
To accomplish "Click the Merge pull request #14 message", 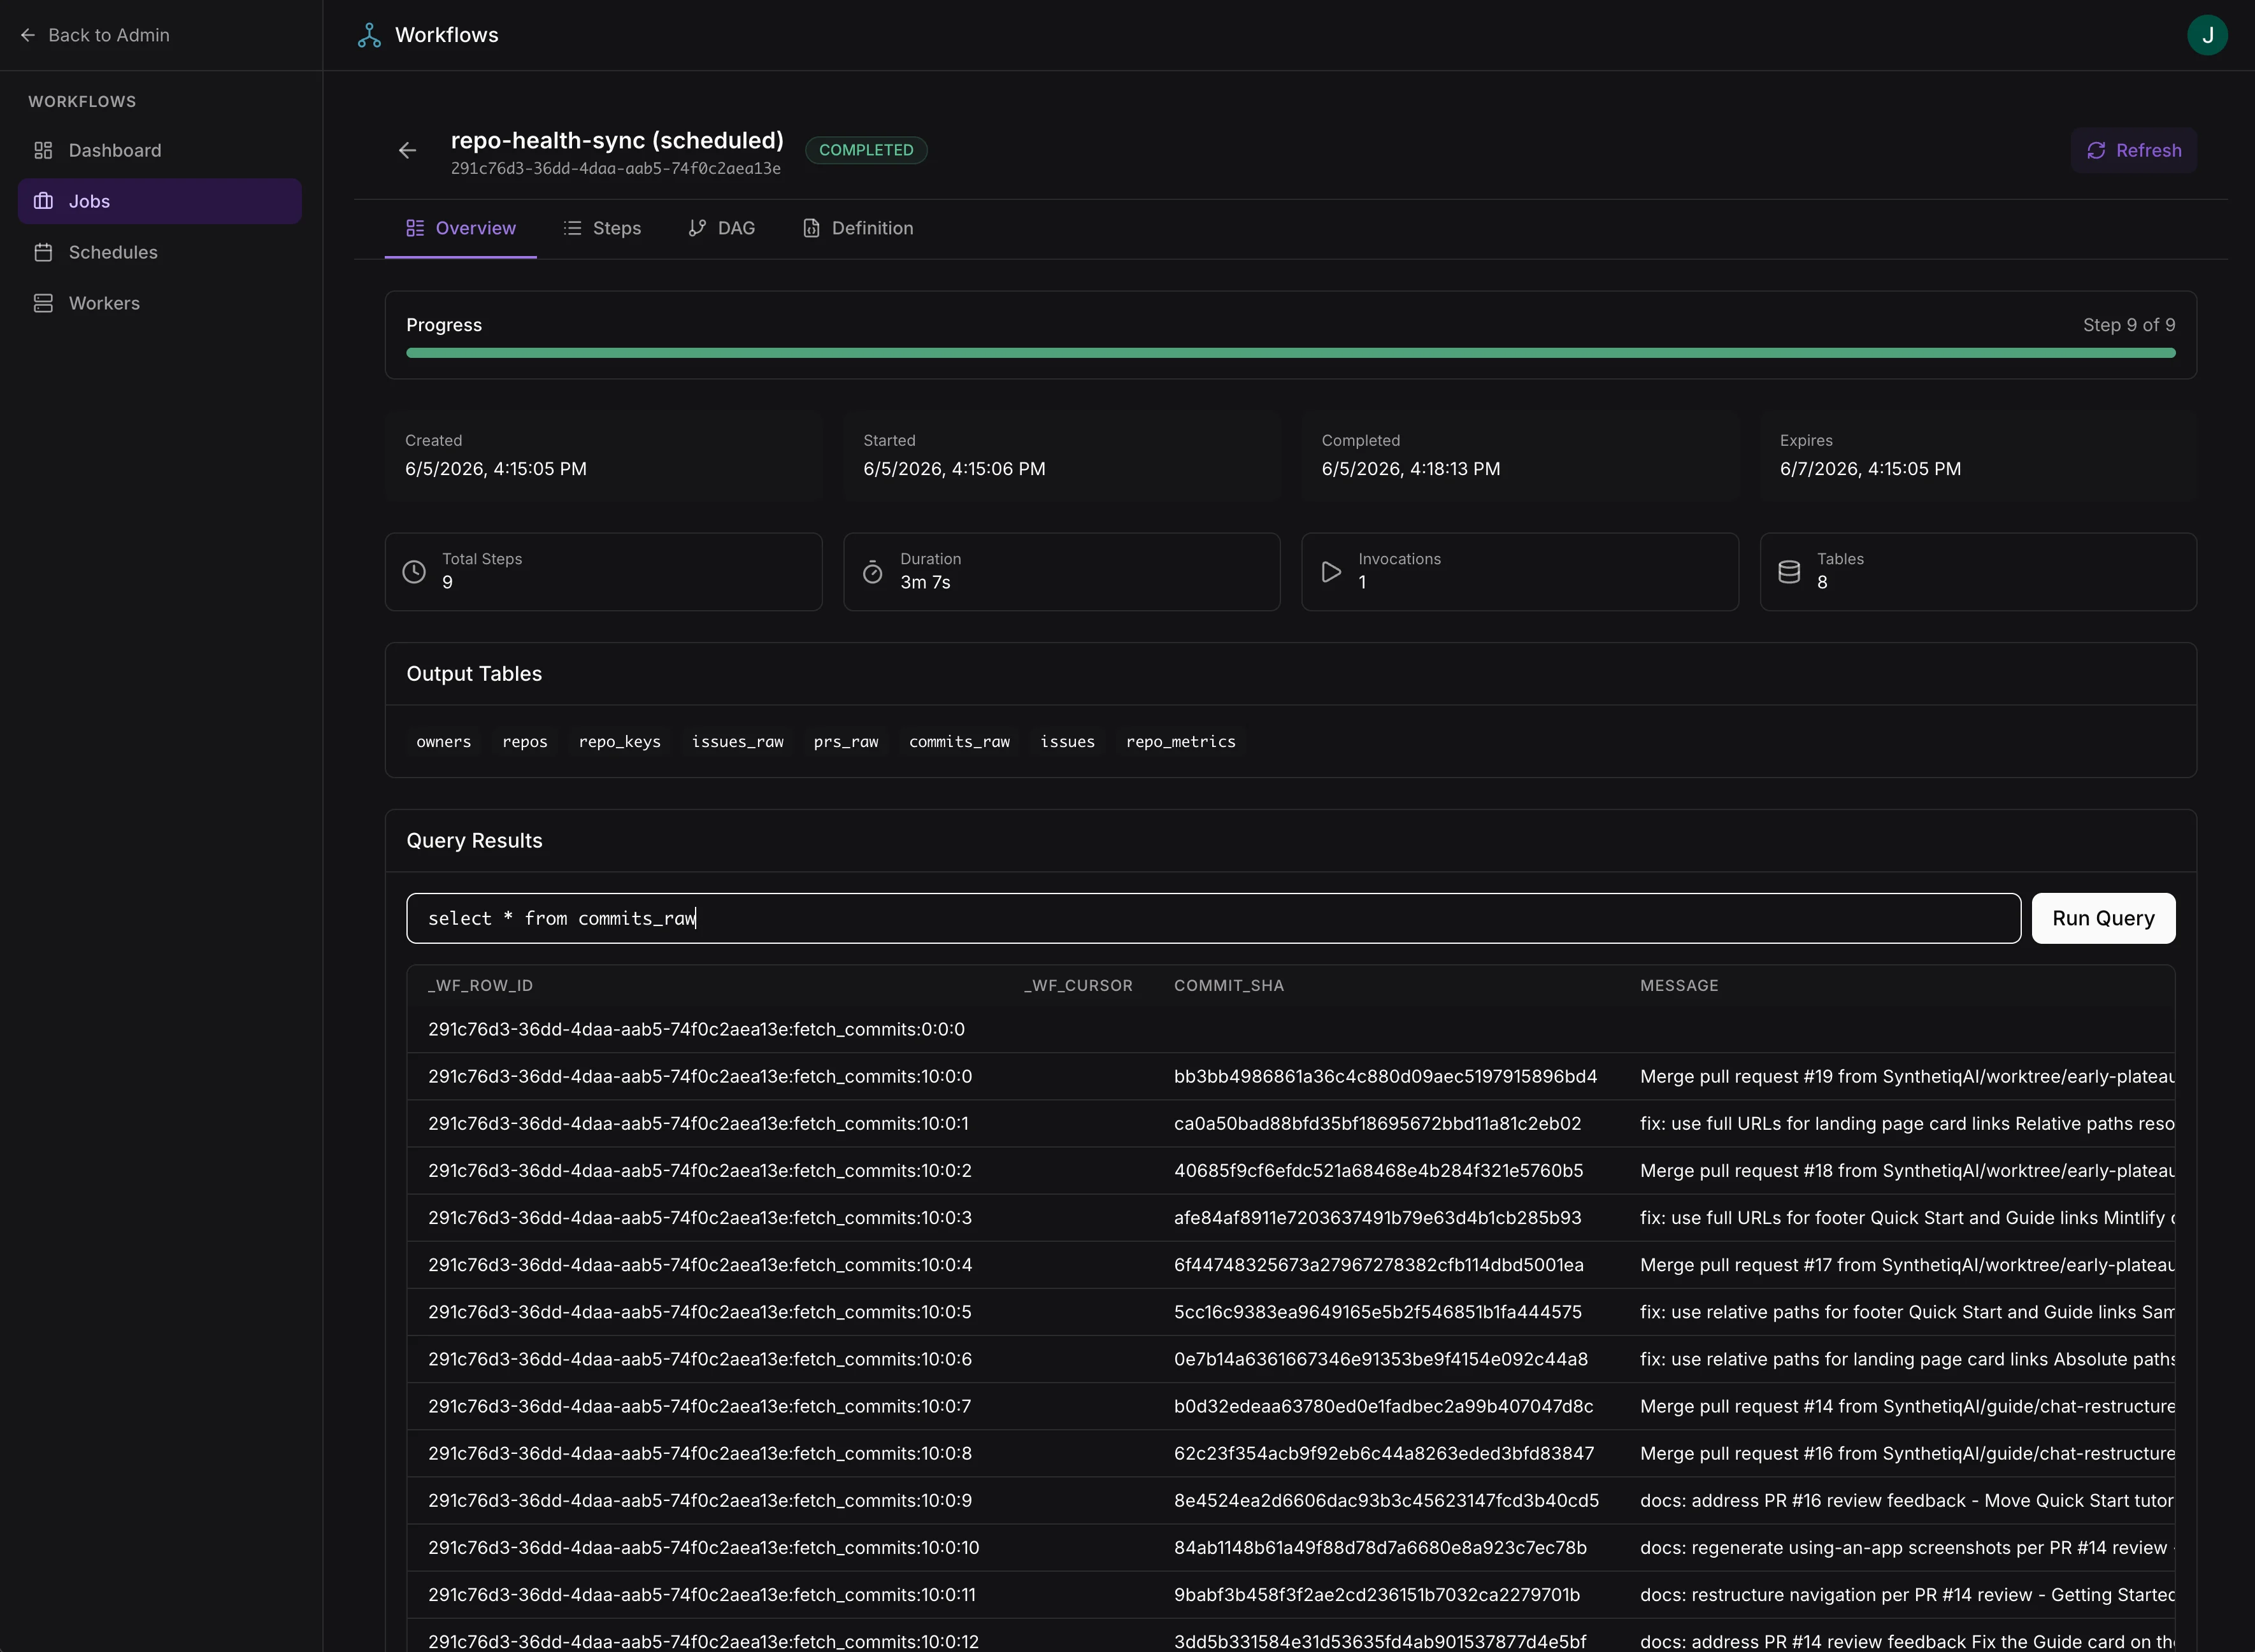I will coord(1907,1406).
